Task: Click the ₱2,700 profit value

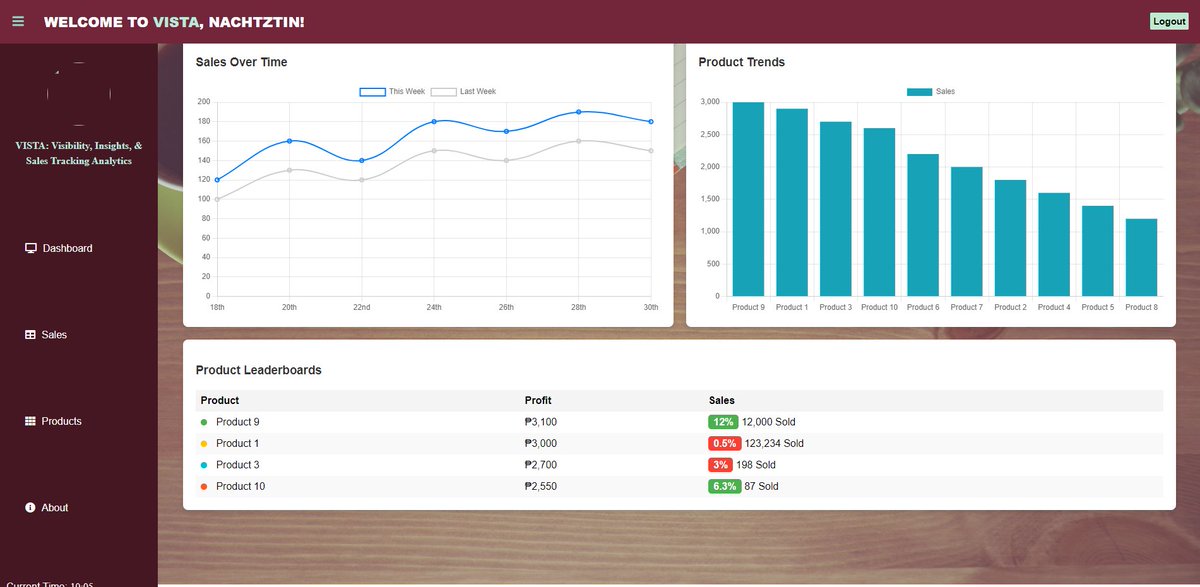Action: click(x=541, y=465)
